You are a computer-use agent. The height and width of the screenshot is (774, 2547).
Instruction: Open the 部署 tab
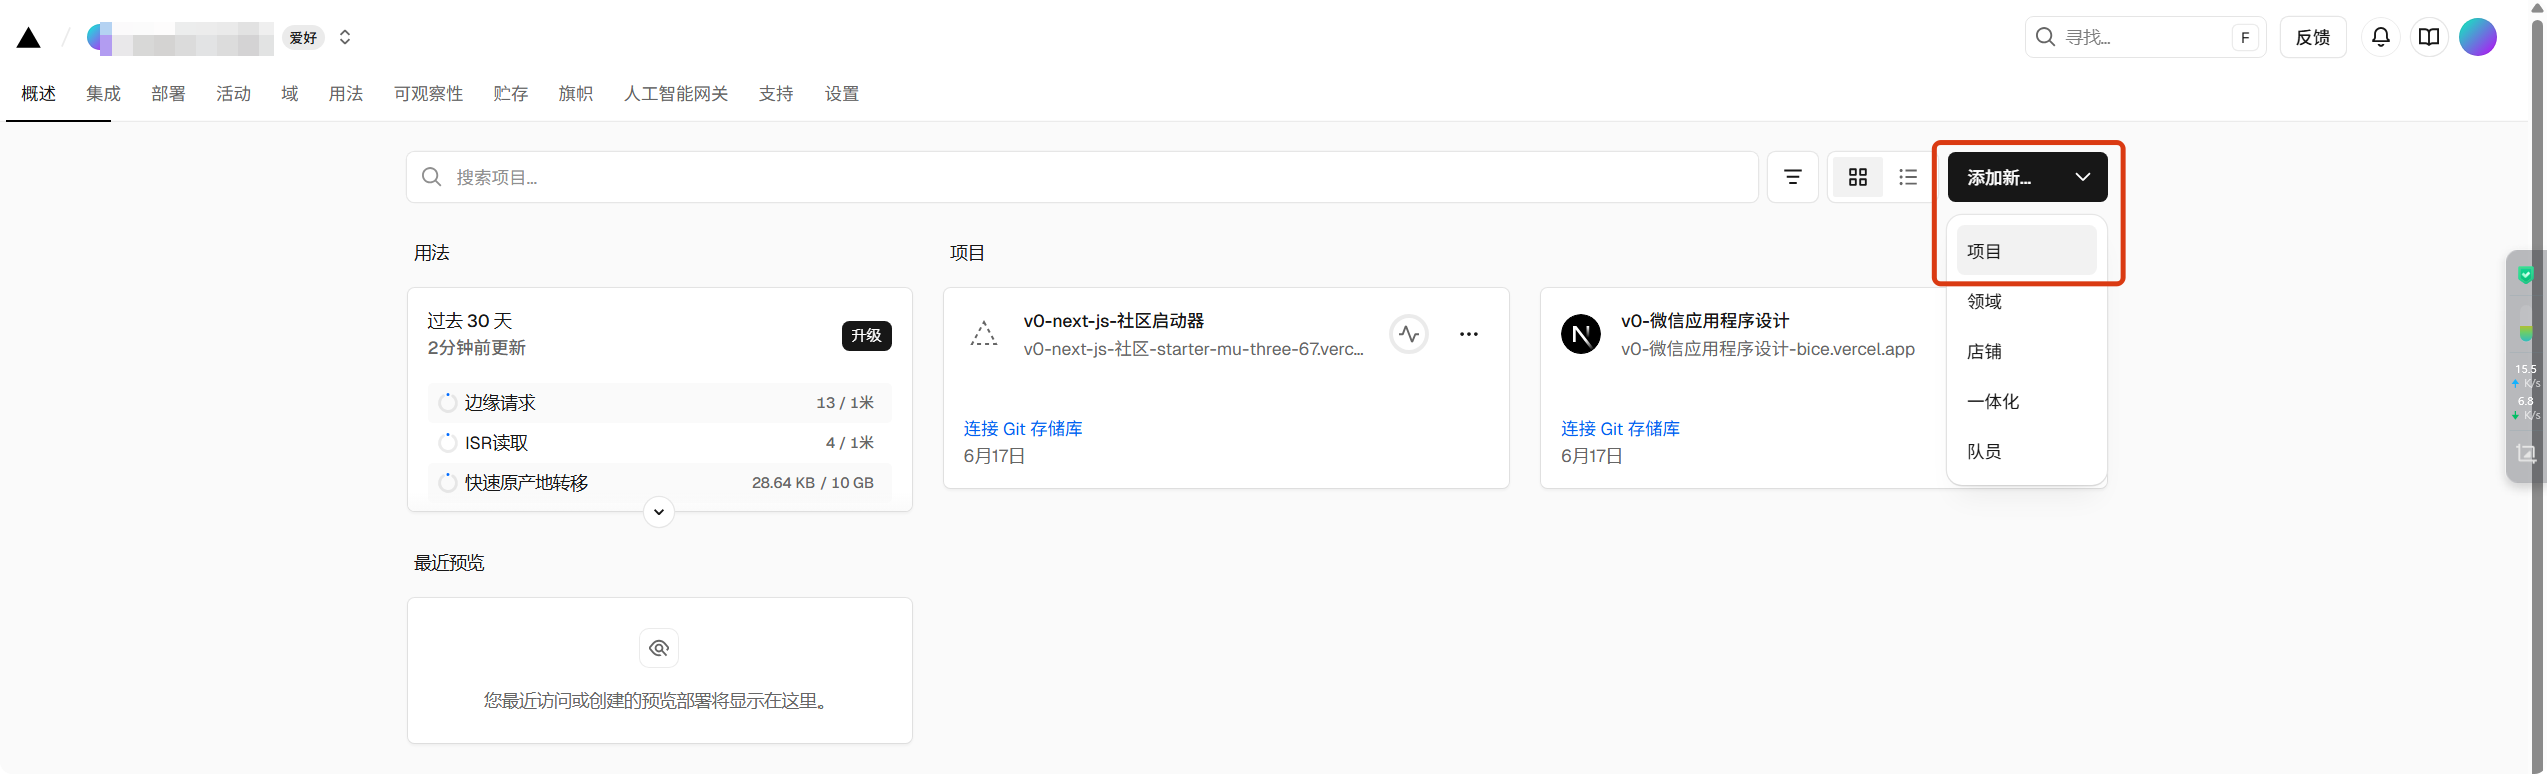(168, 94)
